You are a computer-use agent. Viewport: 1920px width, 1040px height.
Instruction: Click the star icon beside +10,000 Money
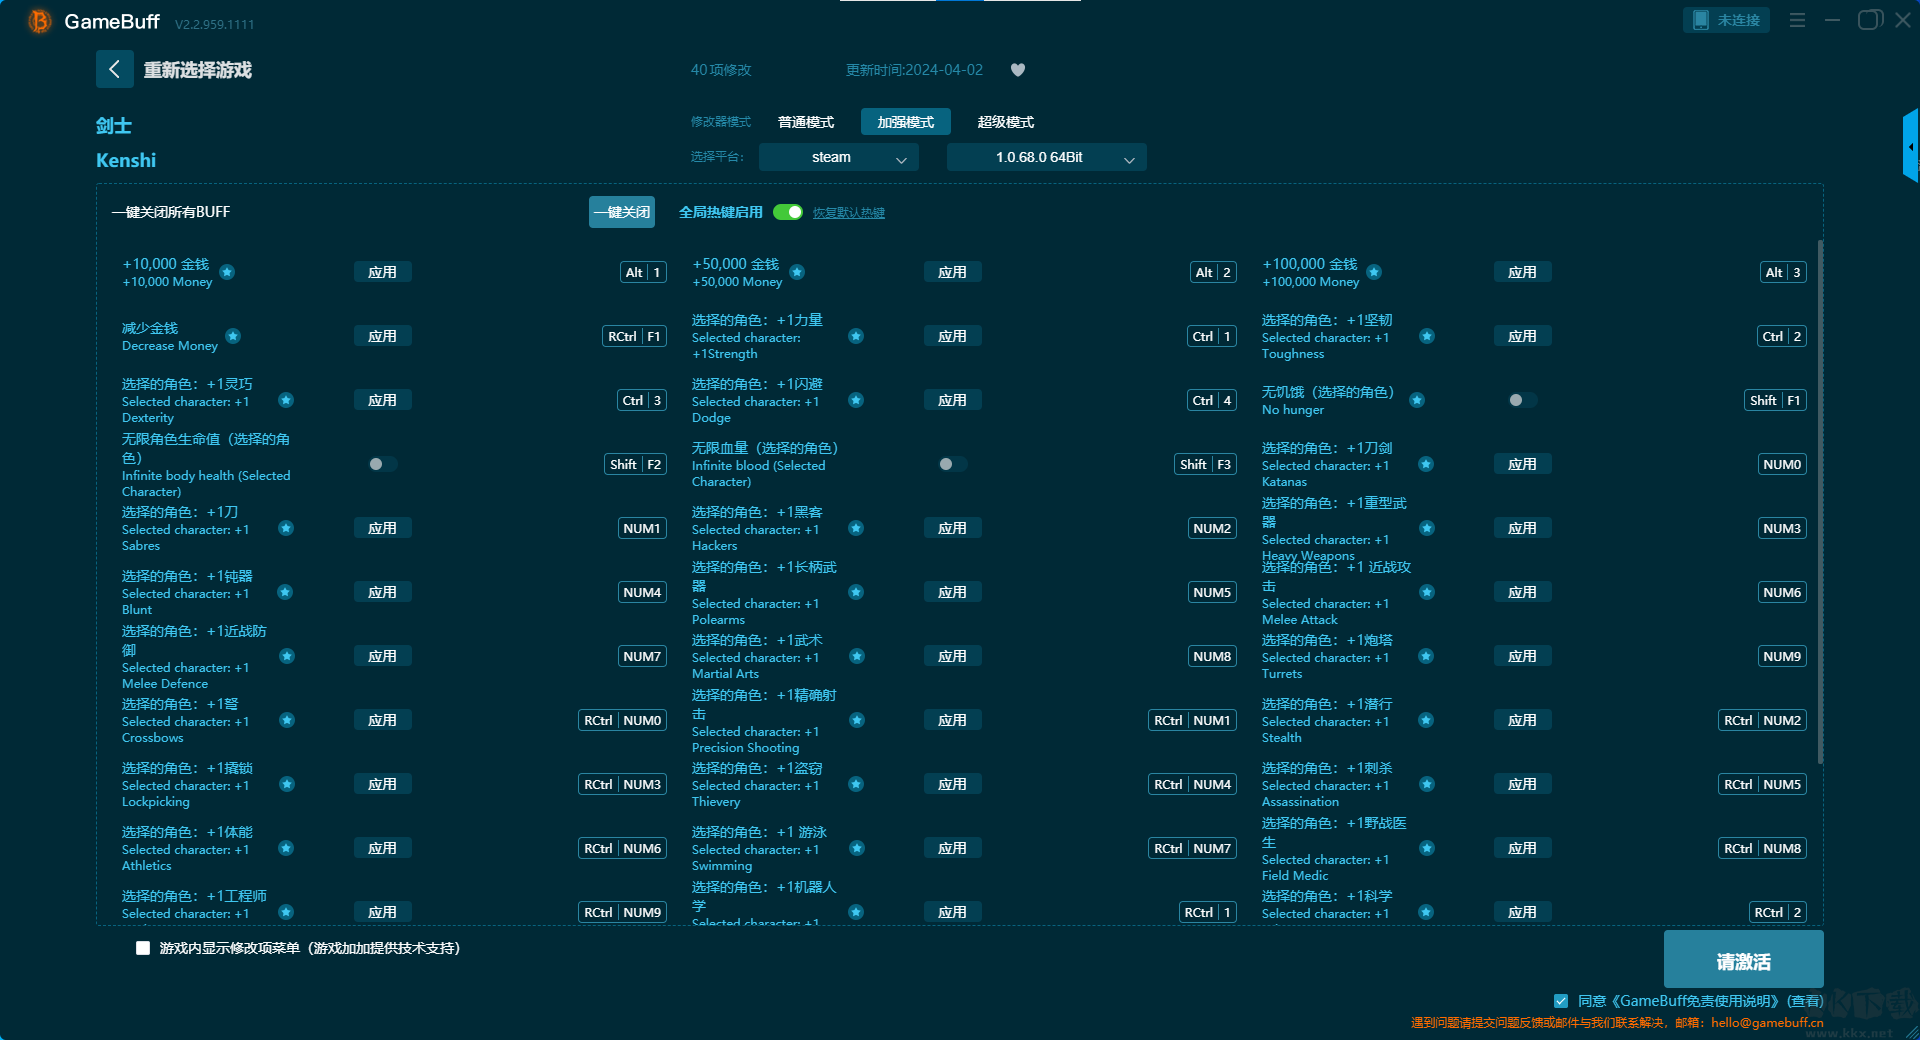[x=227, y=272]
